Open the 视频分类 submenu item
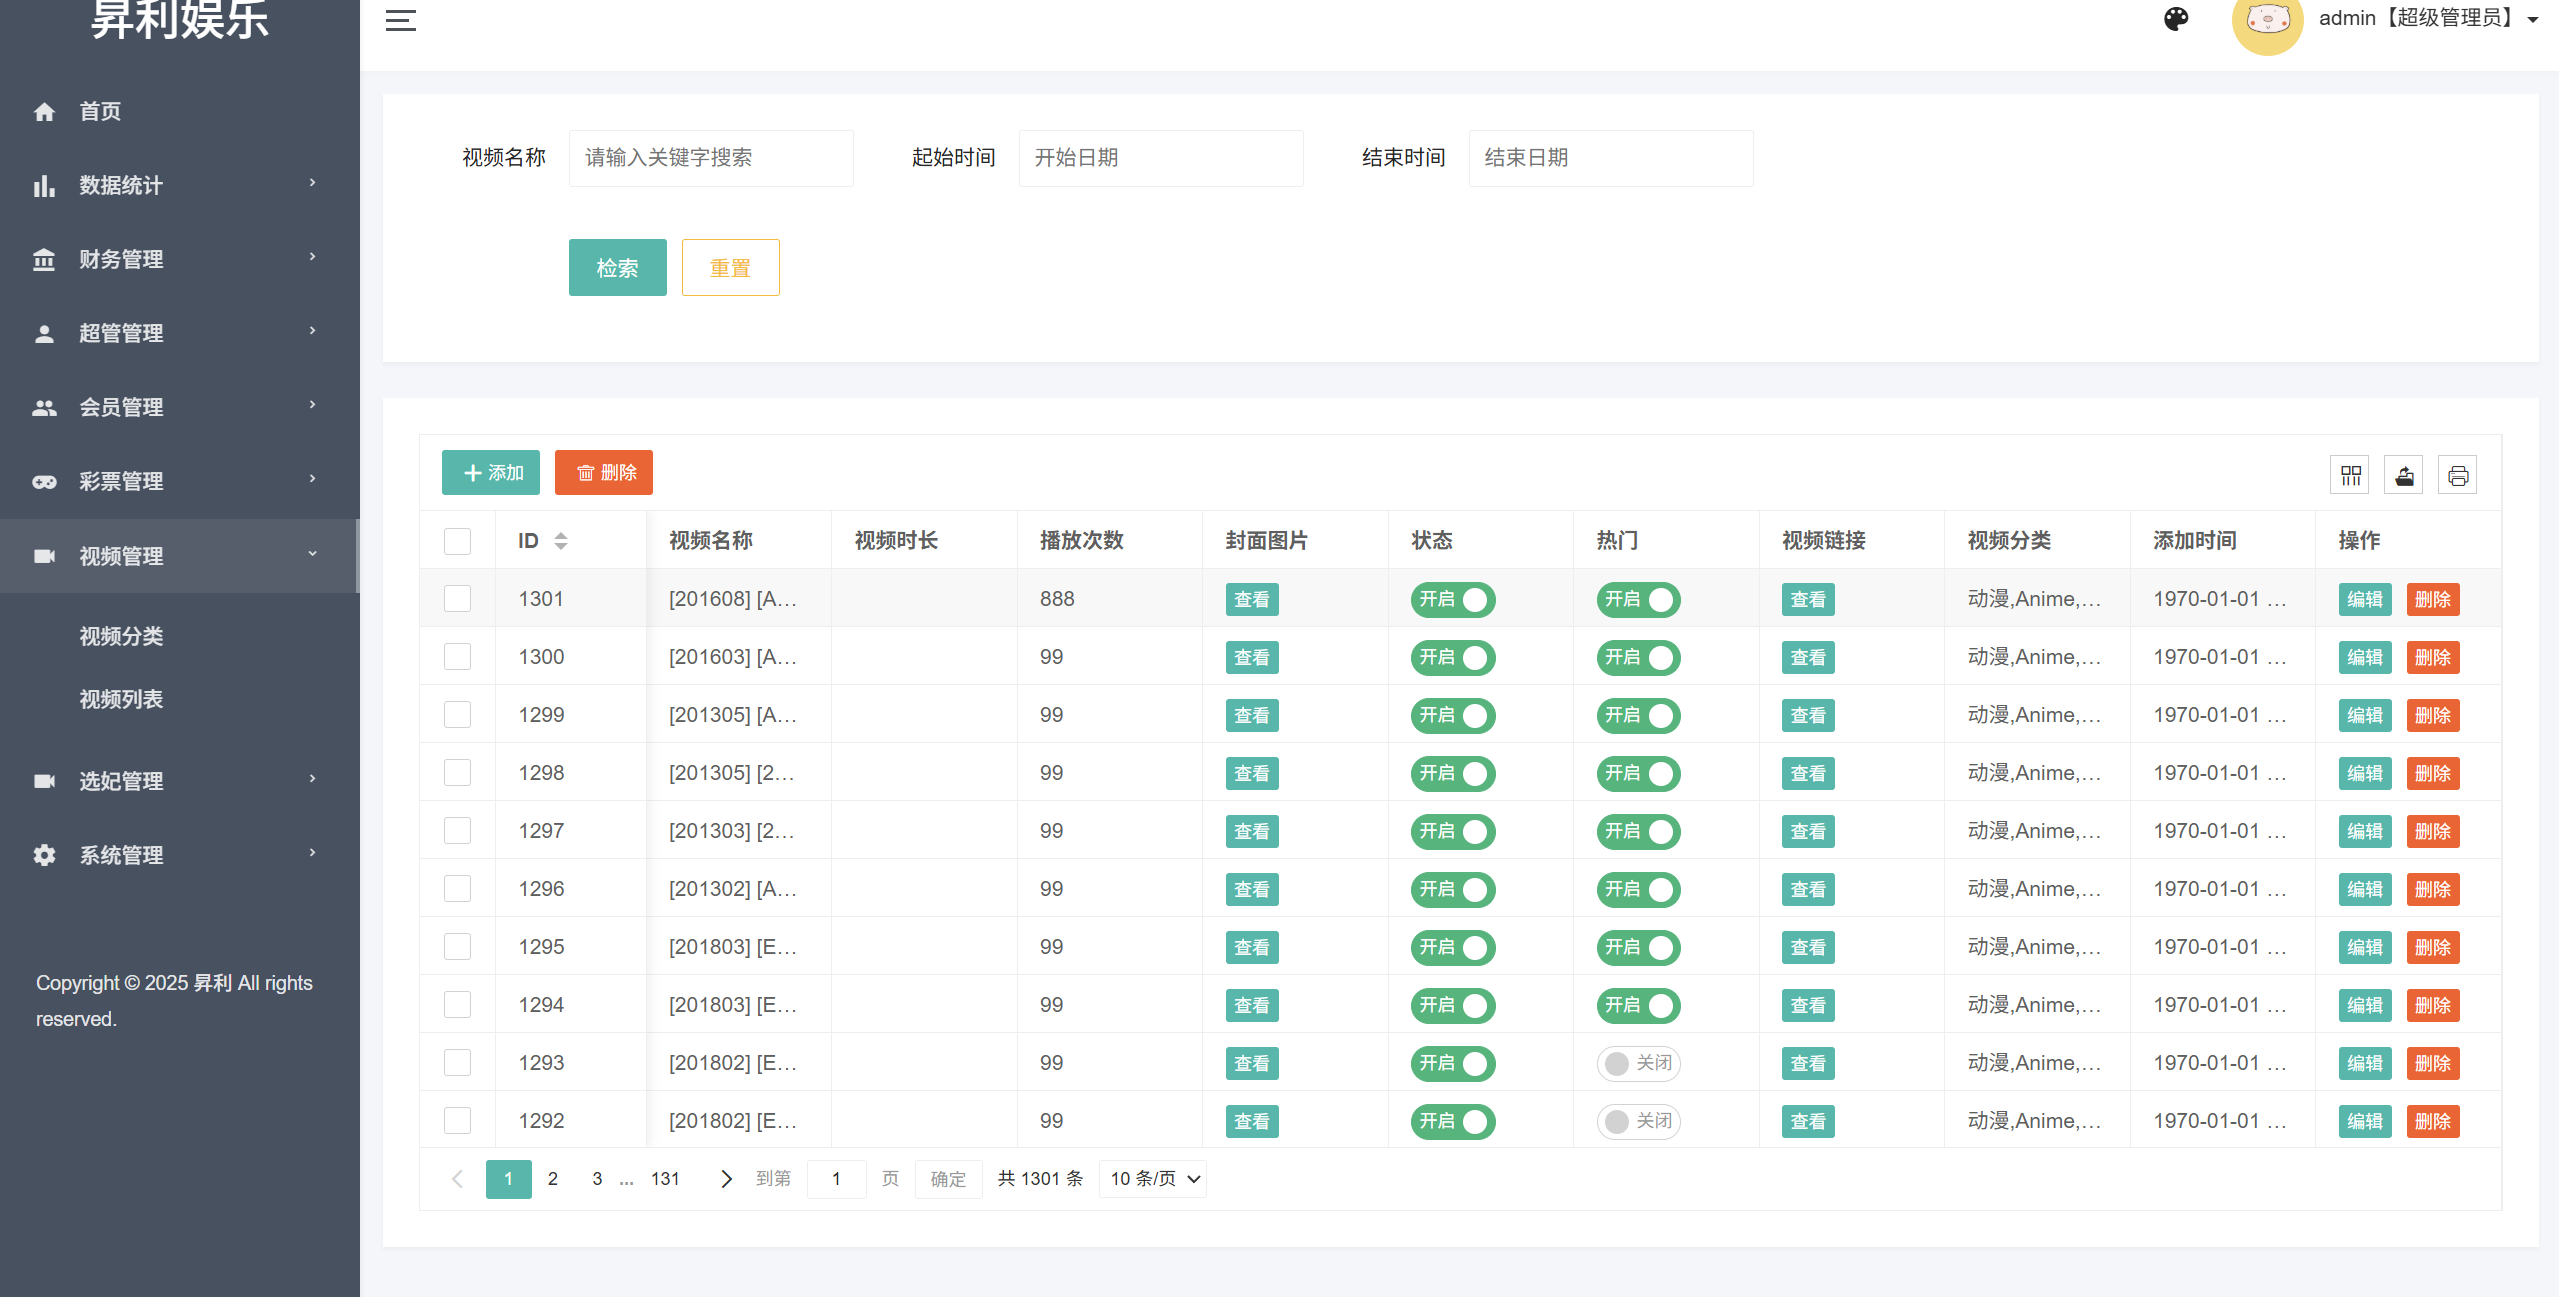The height and width of the screenshot is (1297, 2559). click(121, 636)
